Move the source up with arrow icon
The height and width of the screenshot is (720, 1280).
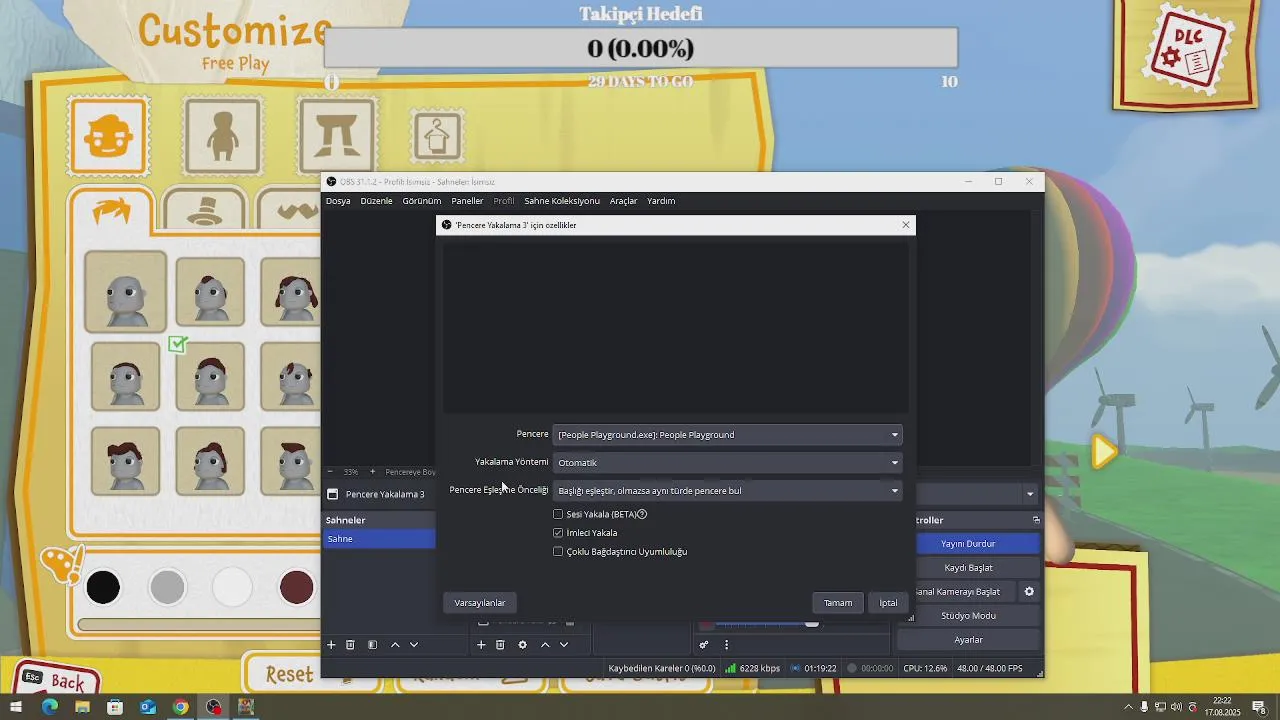click(x=545, y=645)
